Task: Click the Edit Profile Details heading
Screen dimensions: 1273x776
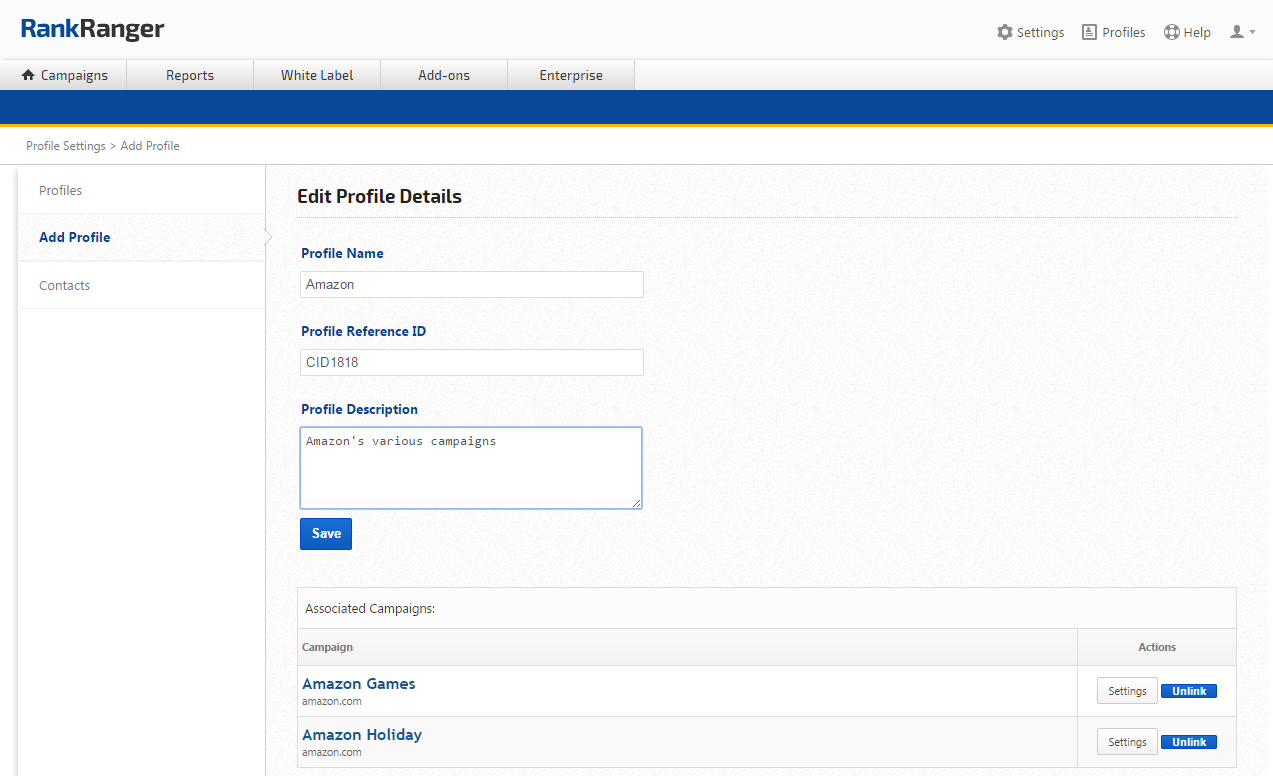Action: (x=379, y=197)
